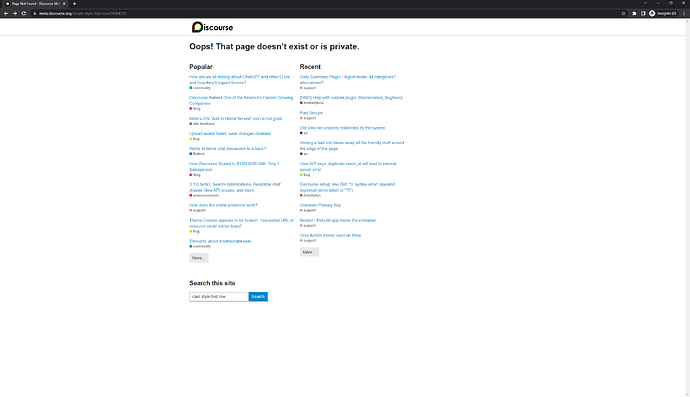This screenshot has width=690, height=397.
Task: Open Upload avatar failed topic
Action: (x=230, y=133)
